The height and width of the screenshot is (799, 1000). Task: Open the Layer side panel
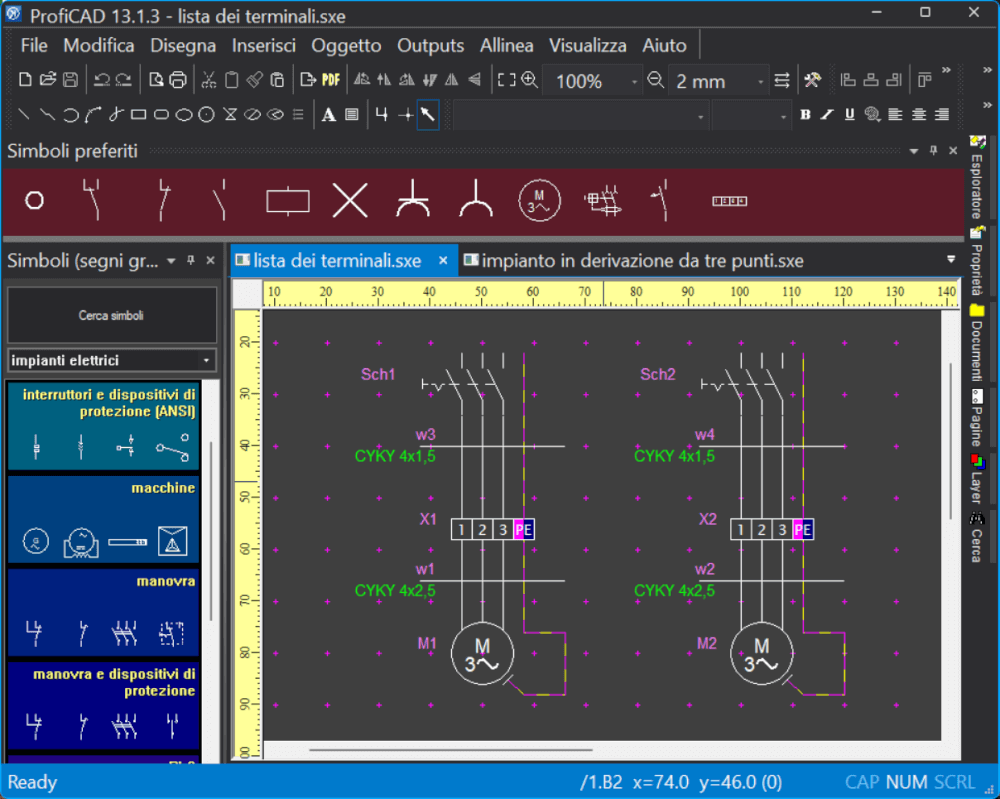tap(976, 479)
